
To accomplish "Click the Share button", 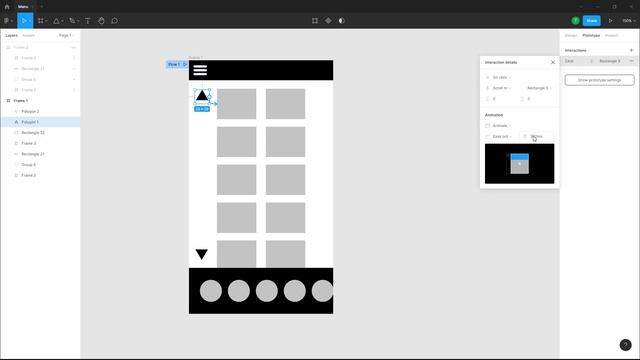I will (591, 20).
